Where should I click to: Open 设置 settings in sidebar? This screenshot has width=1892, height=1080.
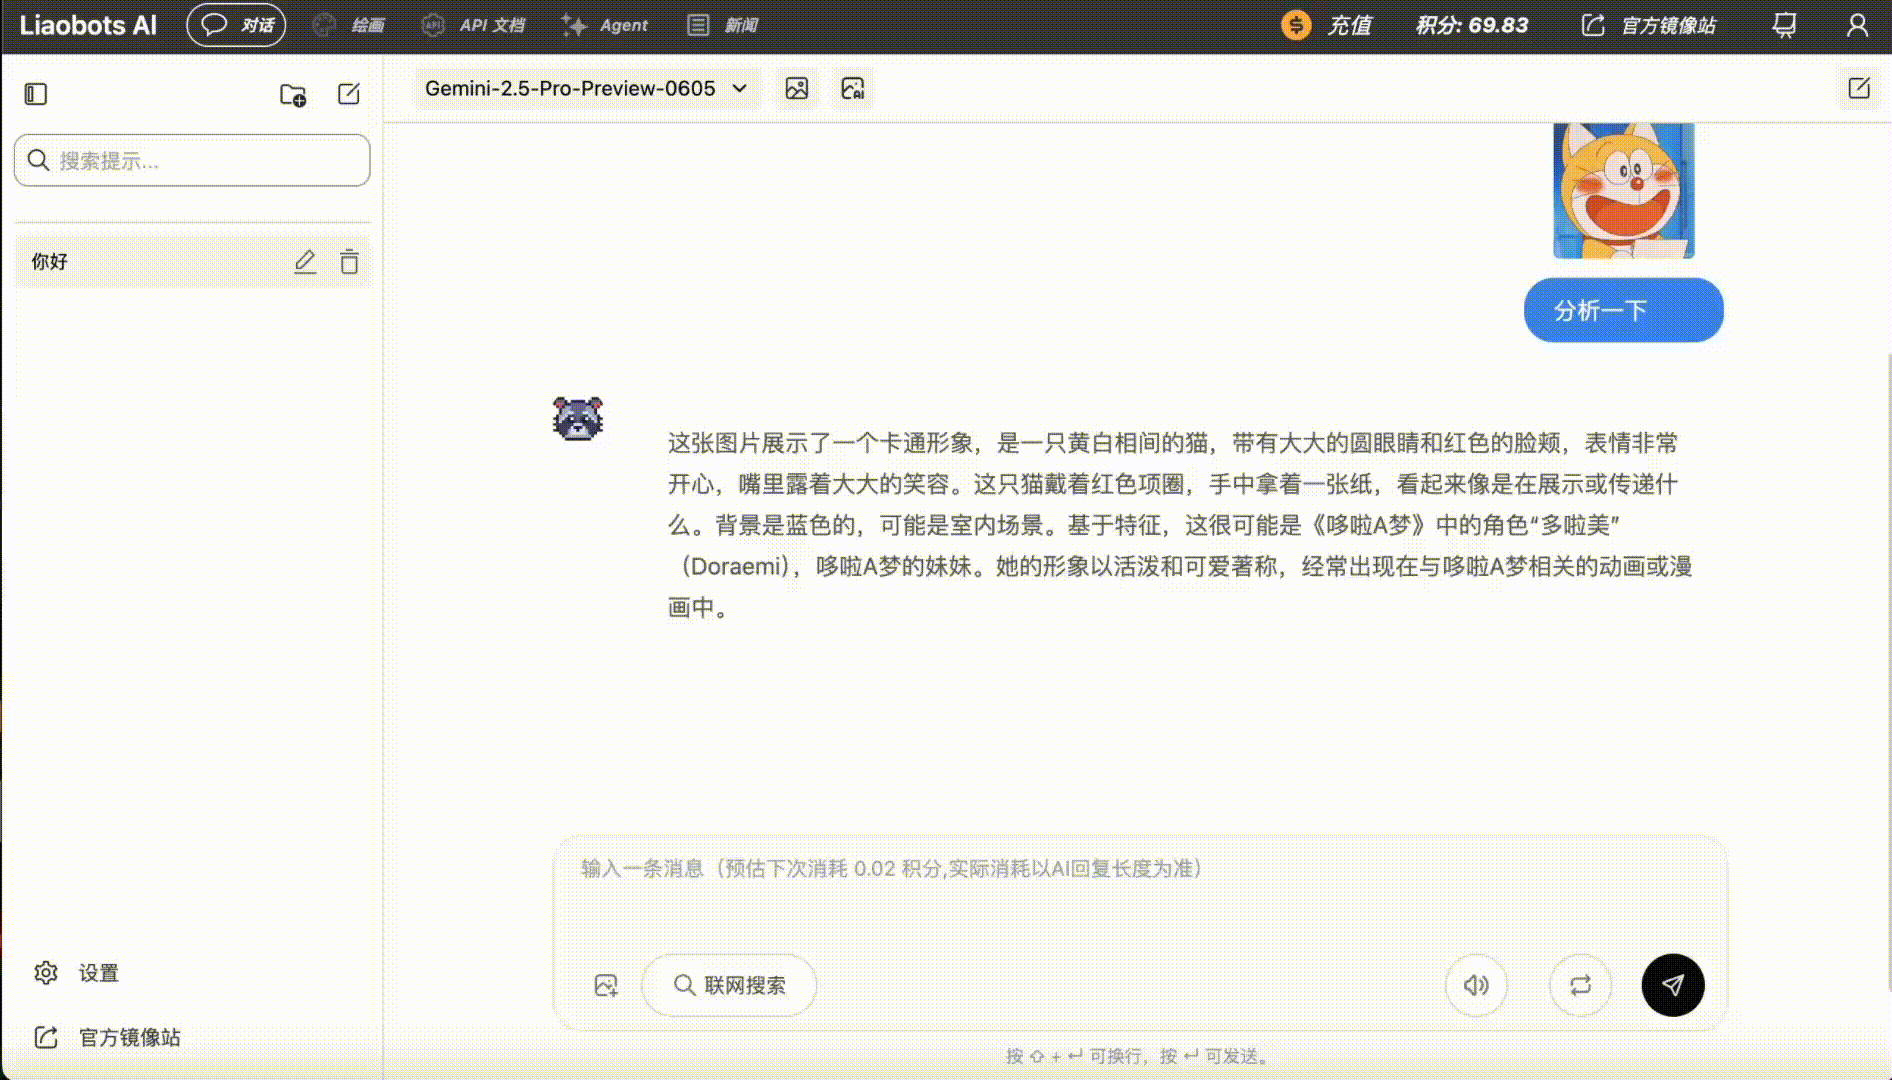(77, 973)
